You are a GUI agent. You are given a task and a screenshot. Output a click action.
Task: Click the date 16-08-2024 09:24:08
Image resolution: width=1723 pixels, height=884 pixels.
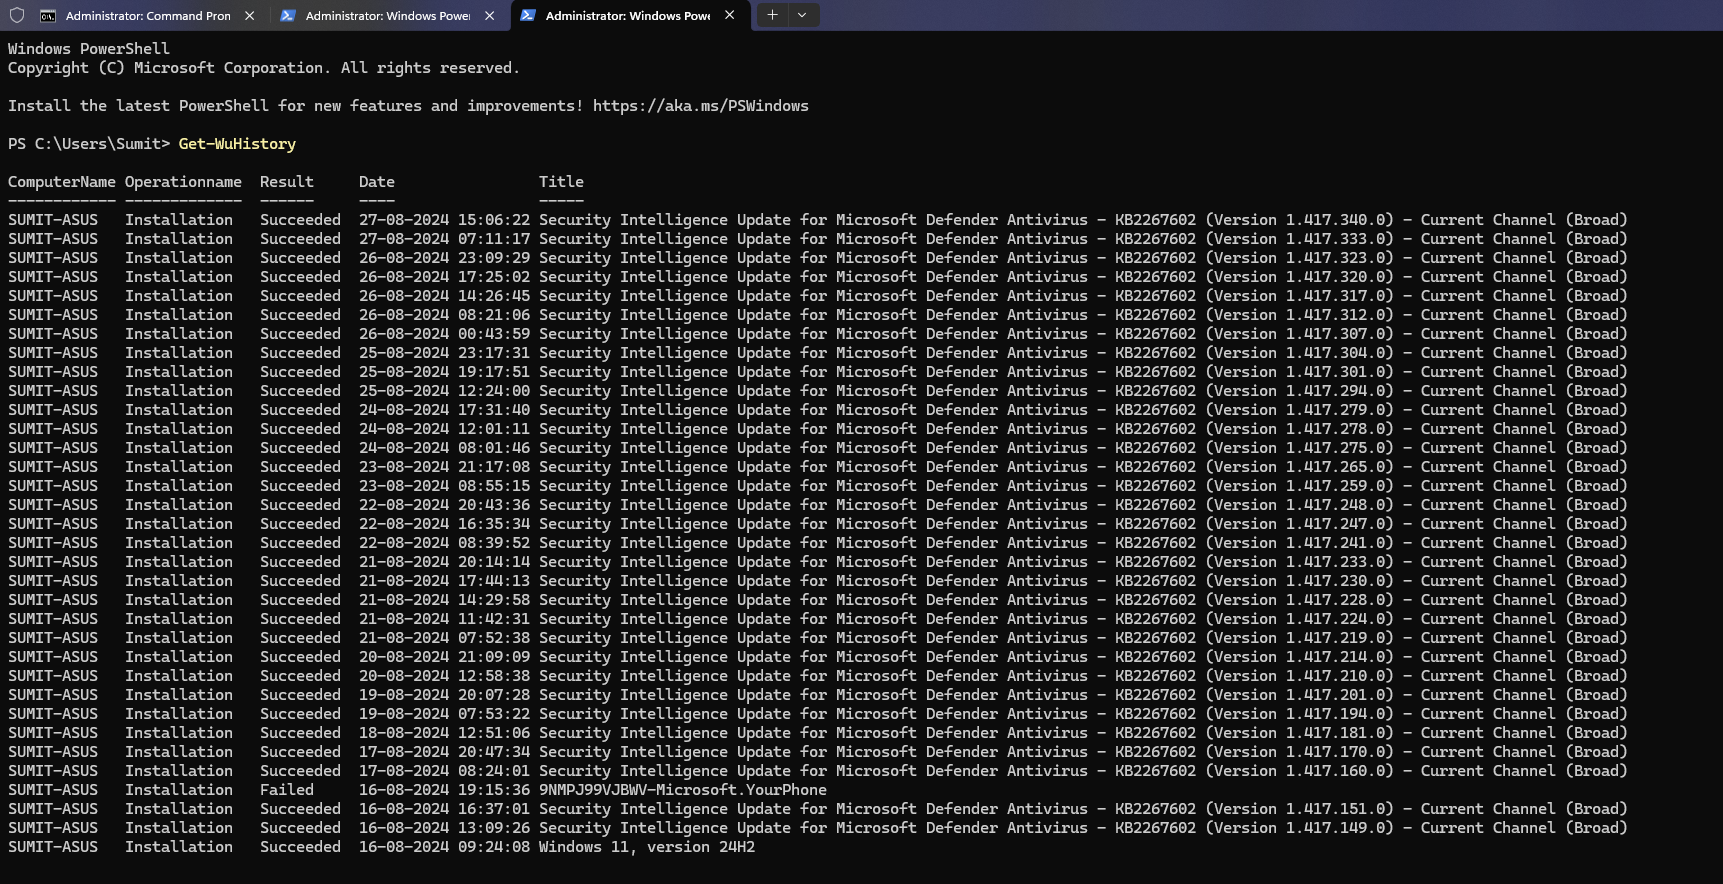[444, 847]
